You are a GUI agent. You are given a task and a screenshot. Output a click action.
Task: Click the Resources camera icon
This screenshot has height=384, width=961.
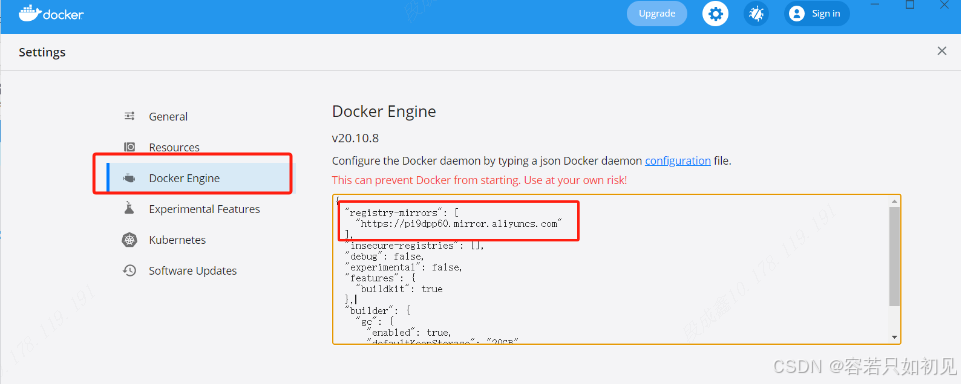(129, 147)
